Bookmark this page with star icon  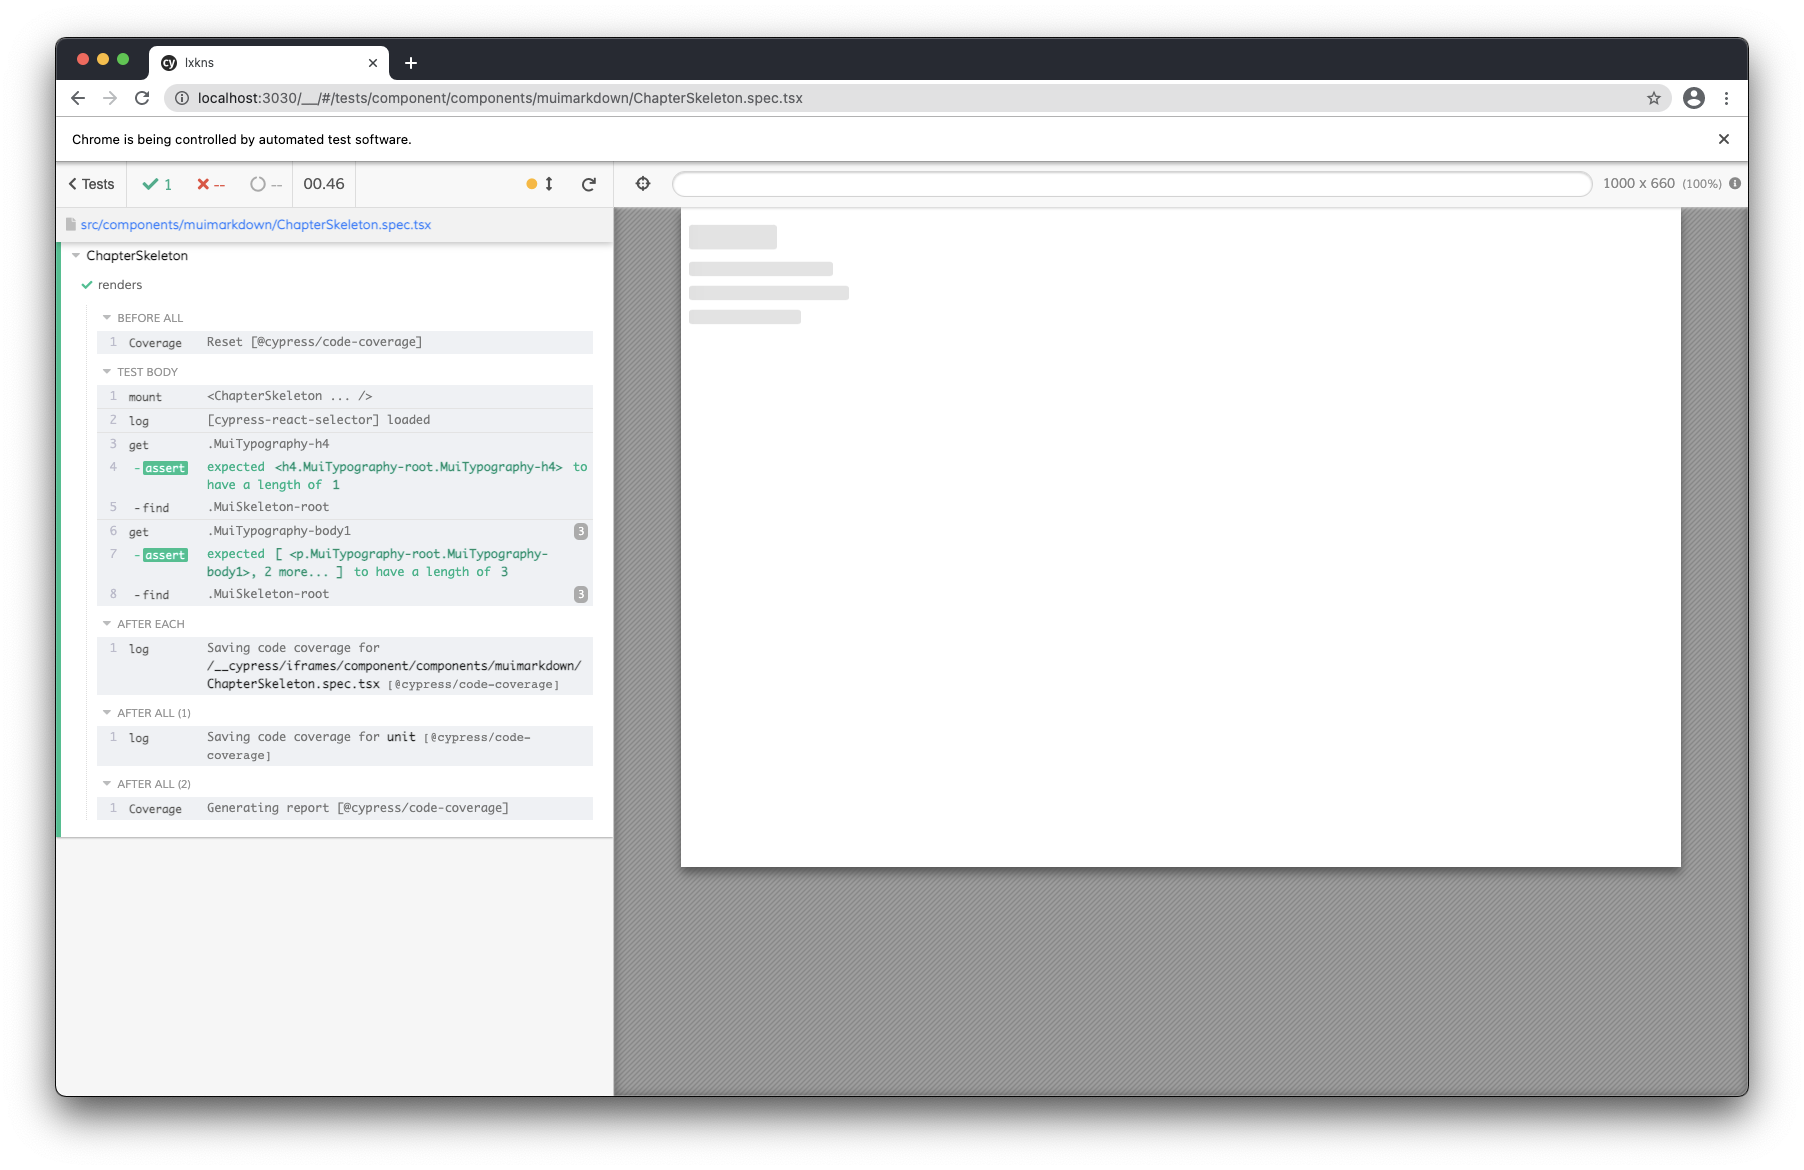tap(1654, 98)
